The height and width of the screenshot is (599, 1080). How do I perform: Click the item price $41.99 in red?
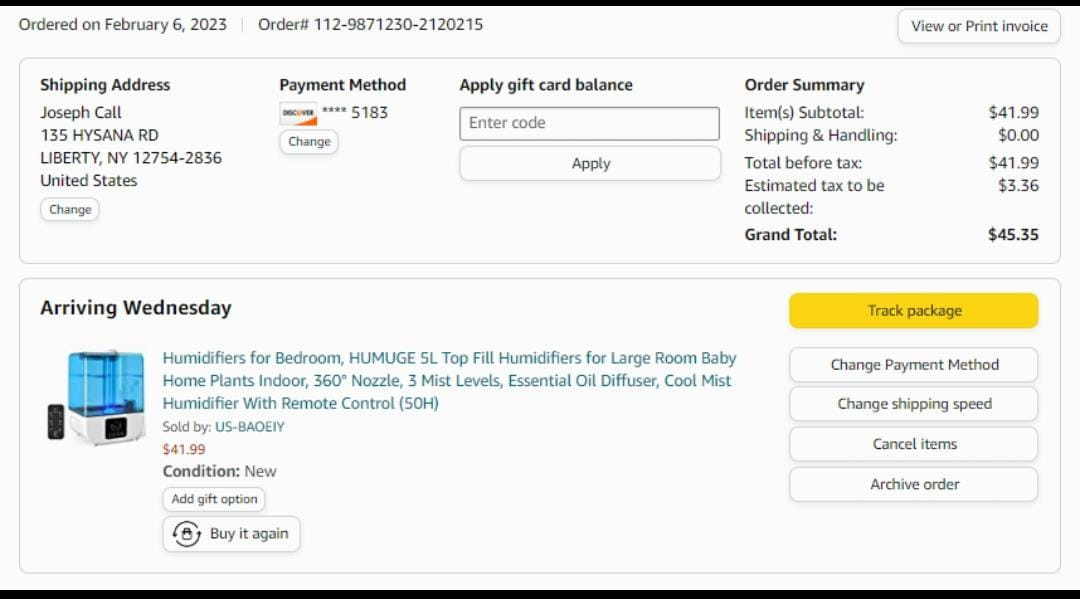point(184,450)
